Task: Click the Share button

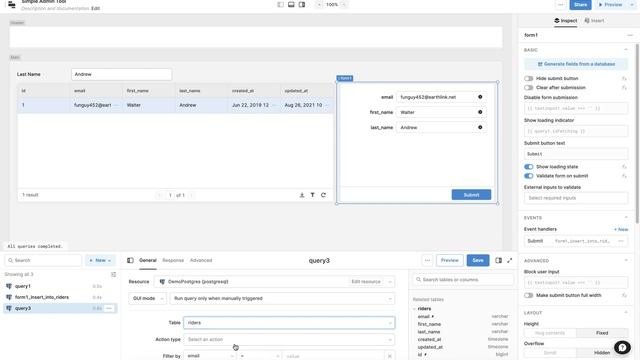Action: tap(580, 4)
